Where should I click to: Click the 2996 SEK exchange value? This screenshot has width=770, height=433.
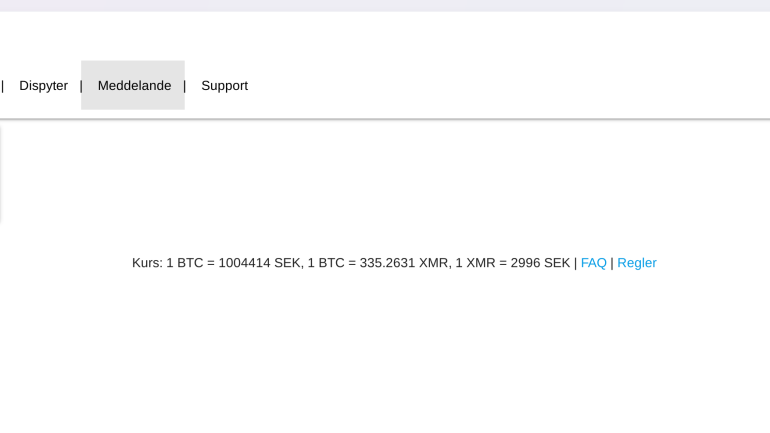pyautogui.click(x=540, y=263)
